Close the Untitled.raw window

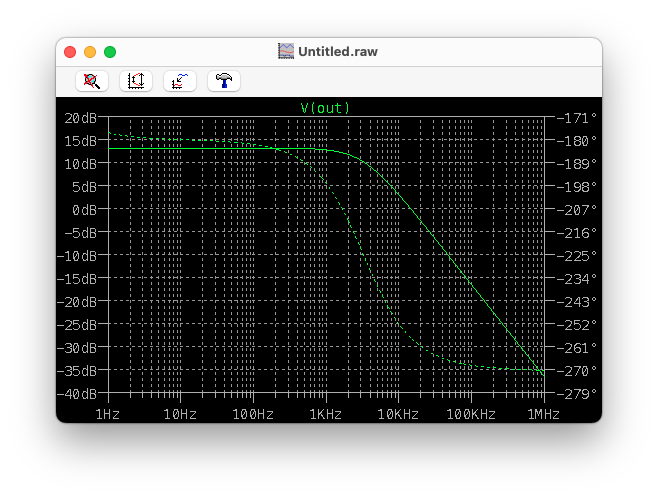70,52
